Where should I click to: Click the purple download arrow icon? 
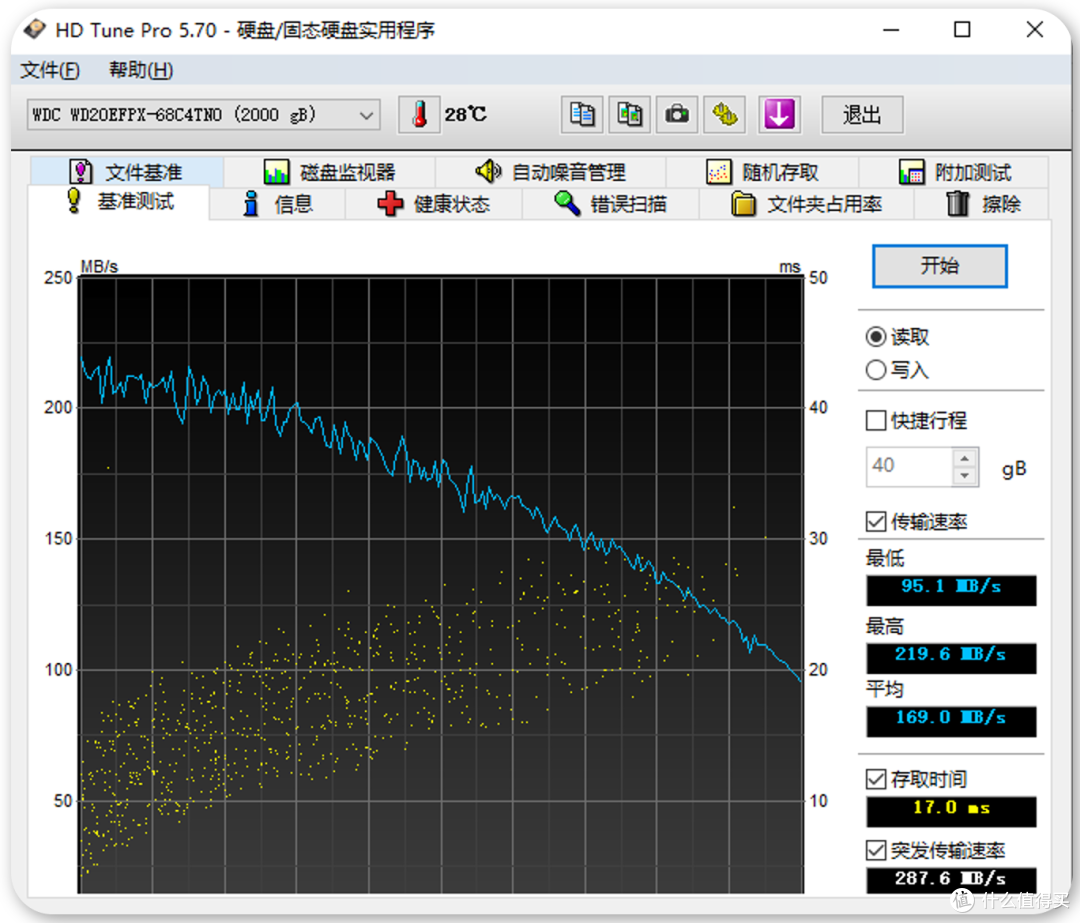click(779, 114)
